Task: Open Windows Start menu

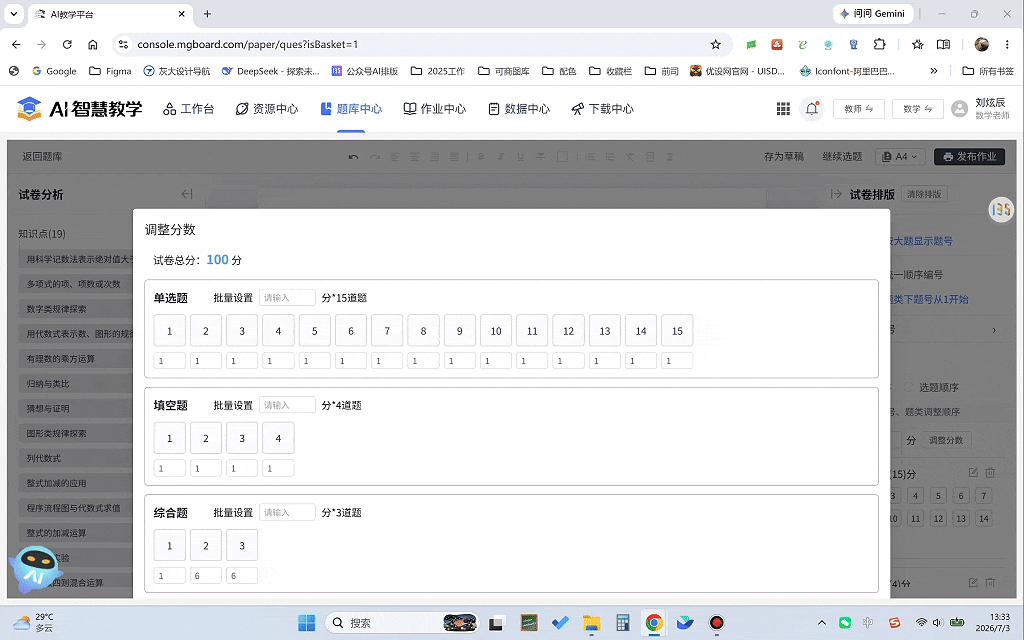Action: (306, 623)
